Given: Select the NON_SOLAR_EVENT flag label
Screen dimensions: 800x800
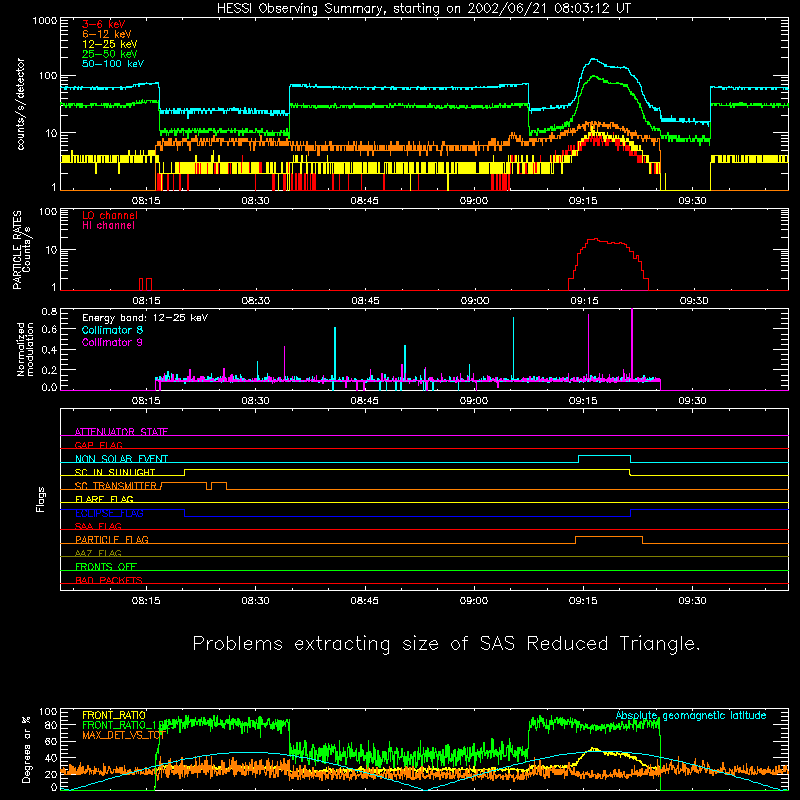Looking at the screenshot, I should pos(121,459).
